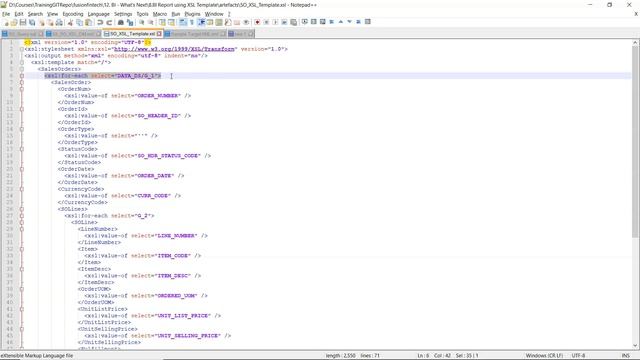Viewport: 640px width, 360px height.
Task: Collapse the xsl:template fold on line 4
Action: click(22, 62)
